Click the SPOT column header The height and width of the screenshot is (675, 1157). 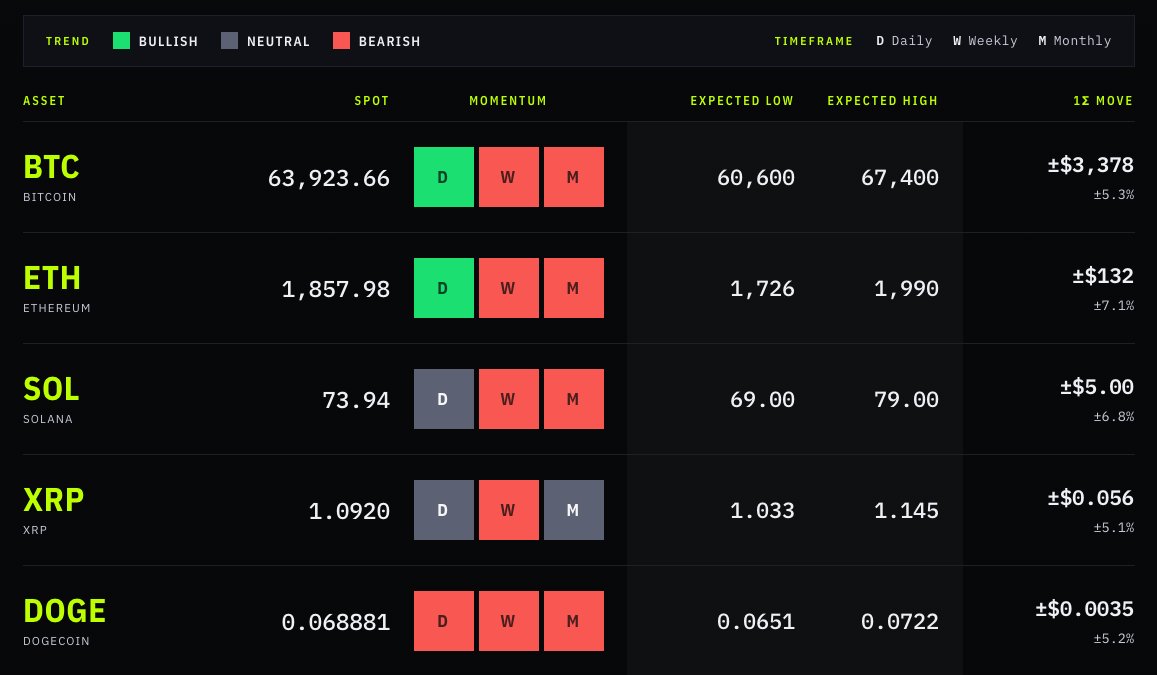[x=371, y=100]
